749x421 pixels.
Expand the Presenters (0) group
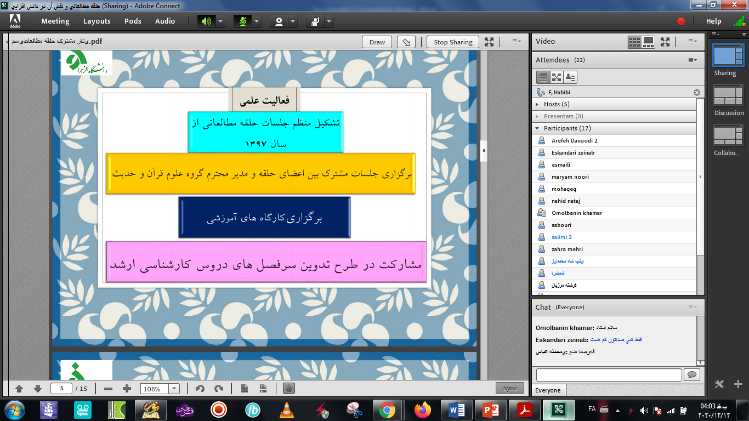coord(537,116)
